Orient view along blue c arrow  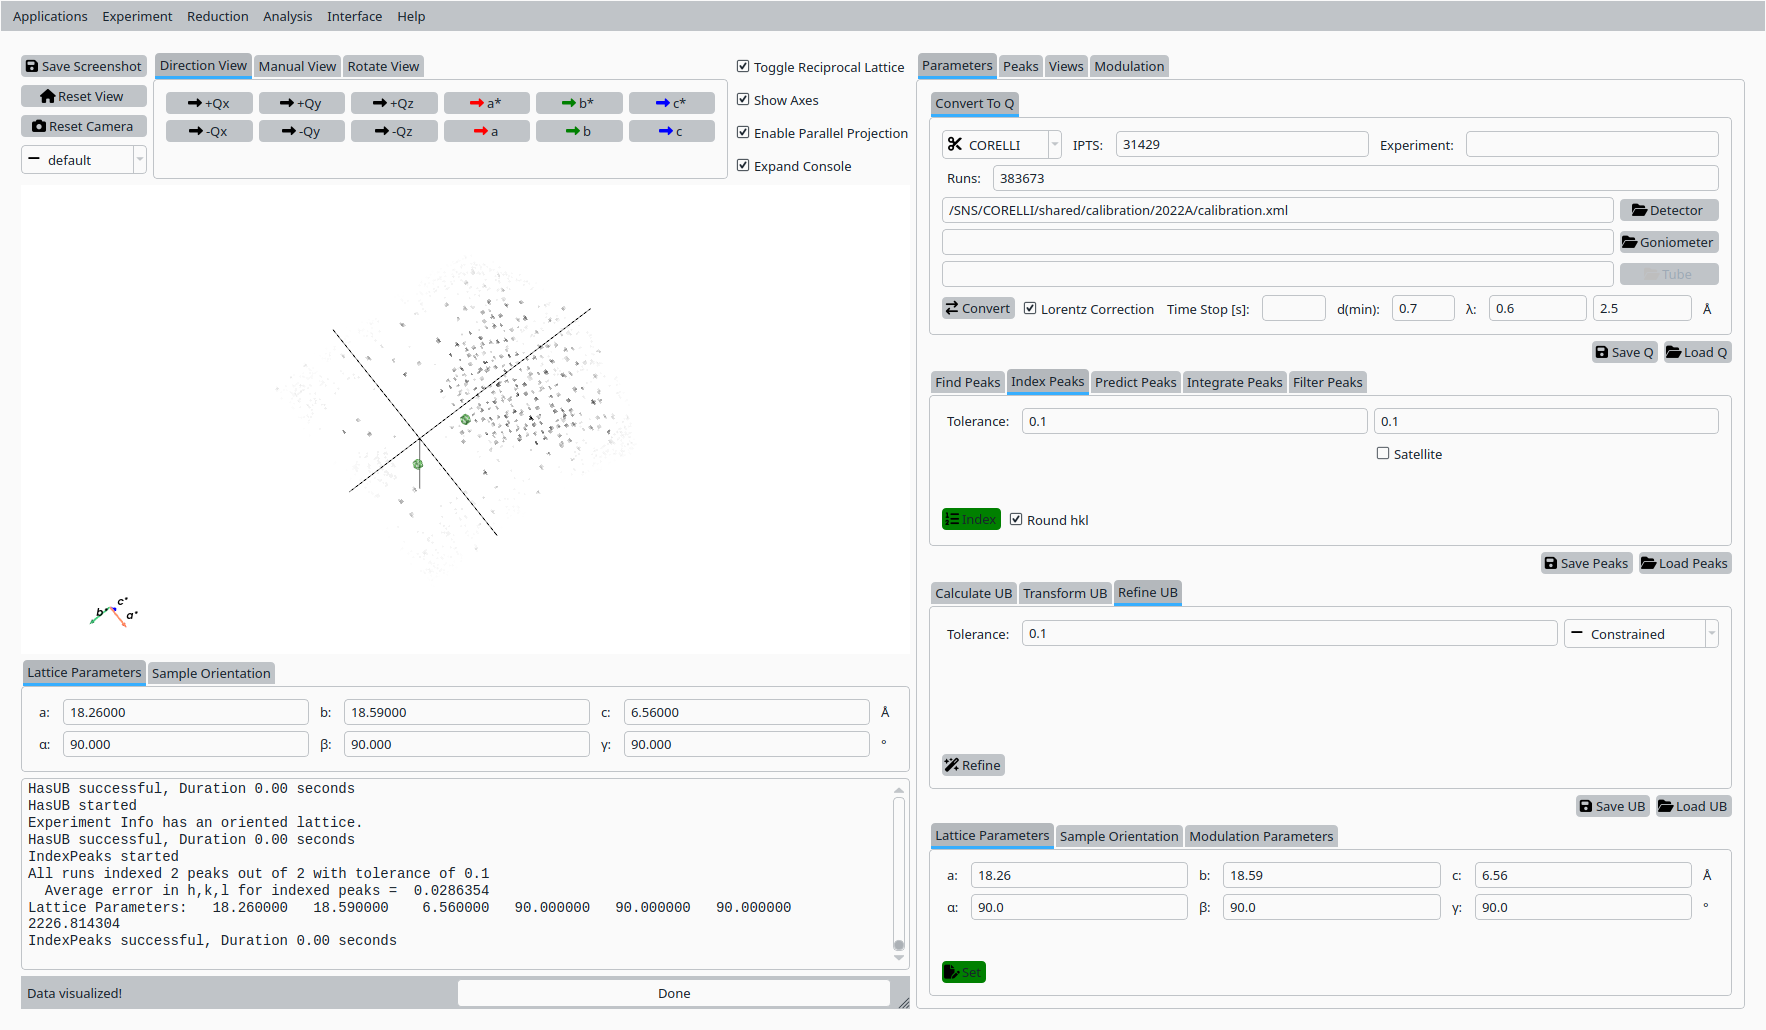671,131
